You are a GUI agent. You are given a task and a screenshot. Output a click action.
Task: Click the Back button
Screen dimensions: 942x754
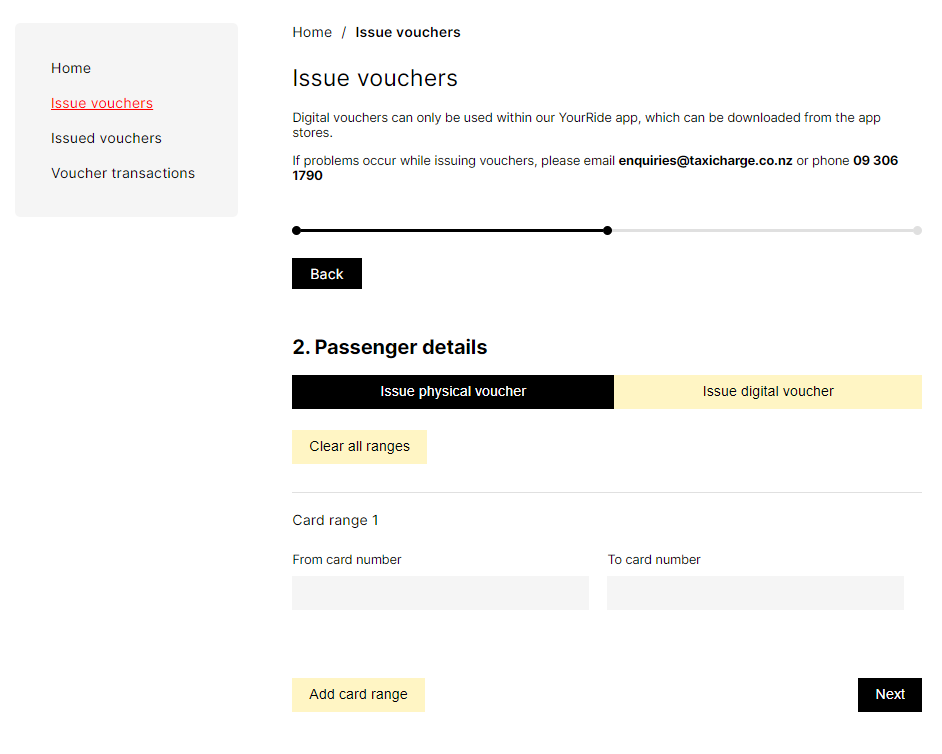(326, 273)
